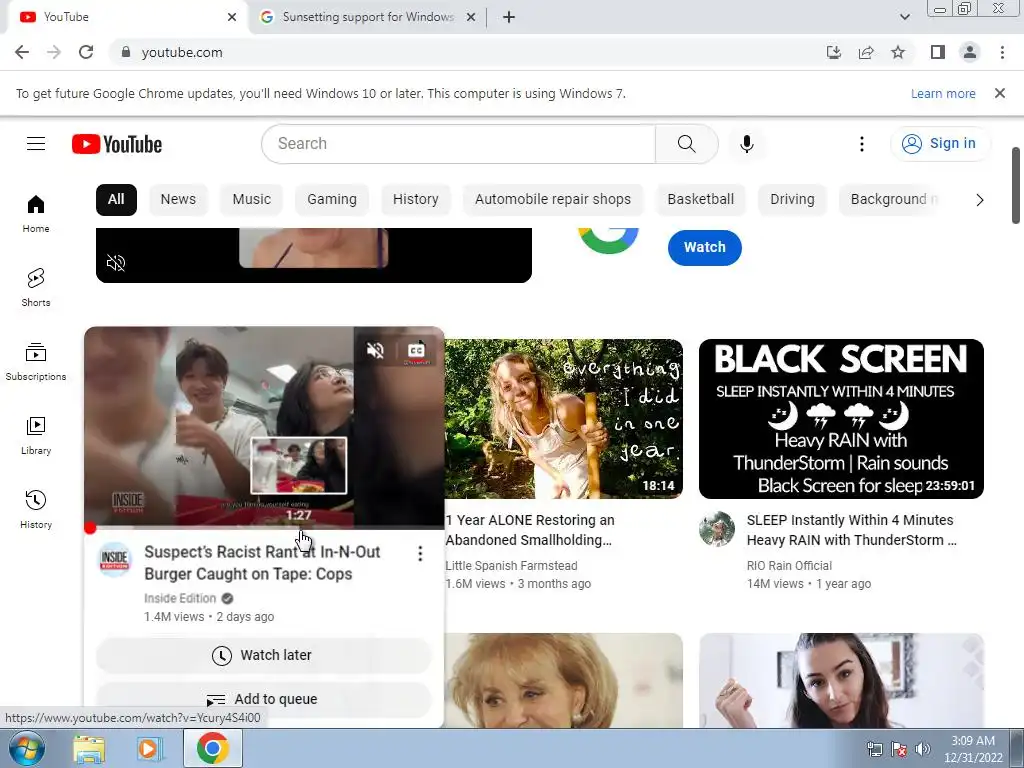1024x768 pixels.
Task: Show more category chips with right arrow
Action: [x=979, y=200]
